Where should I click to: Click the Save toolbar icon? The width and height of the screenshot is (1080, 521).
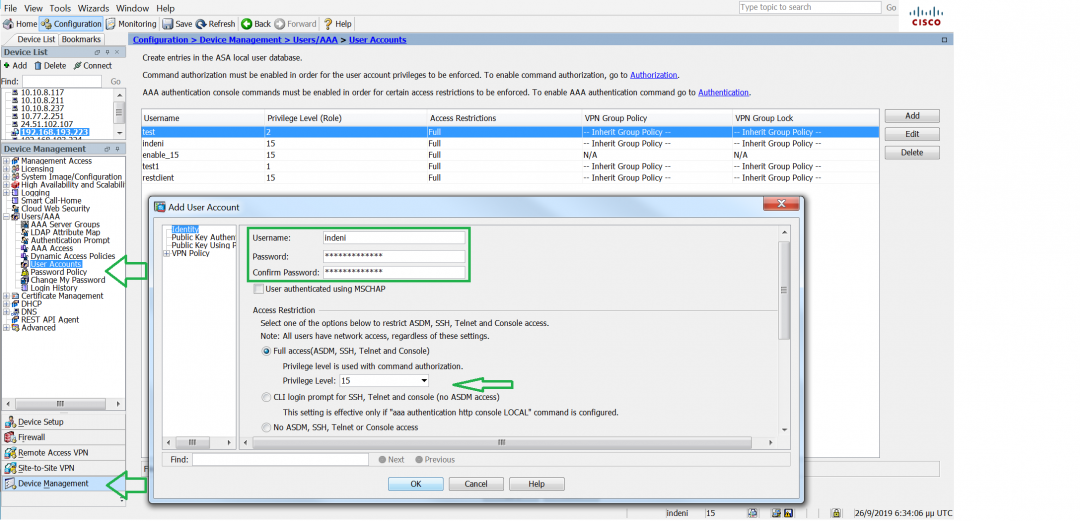pos(168,23)
